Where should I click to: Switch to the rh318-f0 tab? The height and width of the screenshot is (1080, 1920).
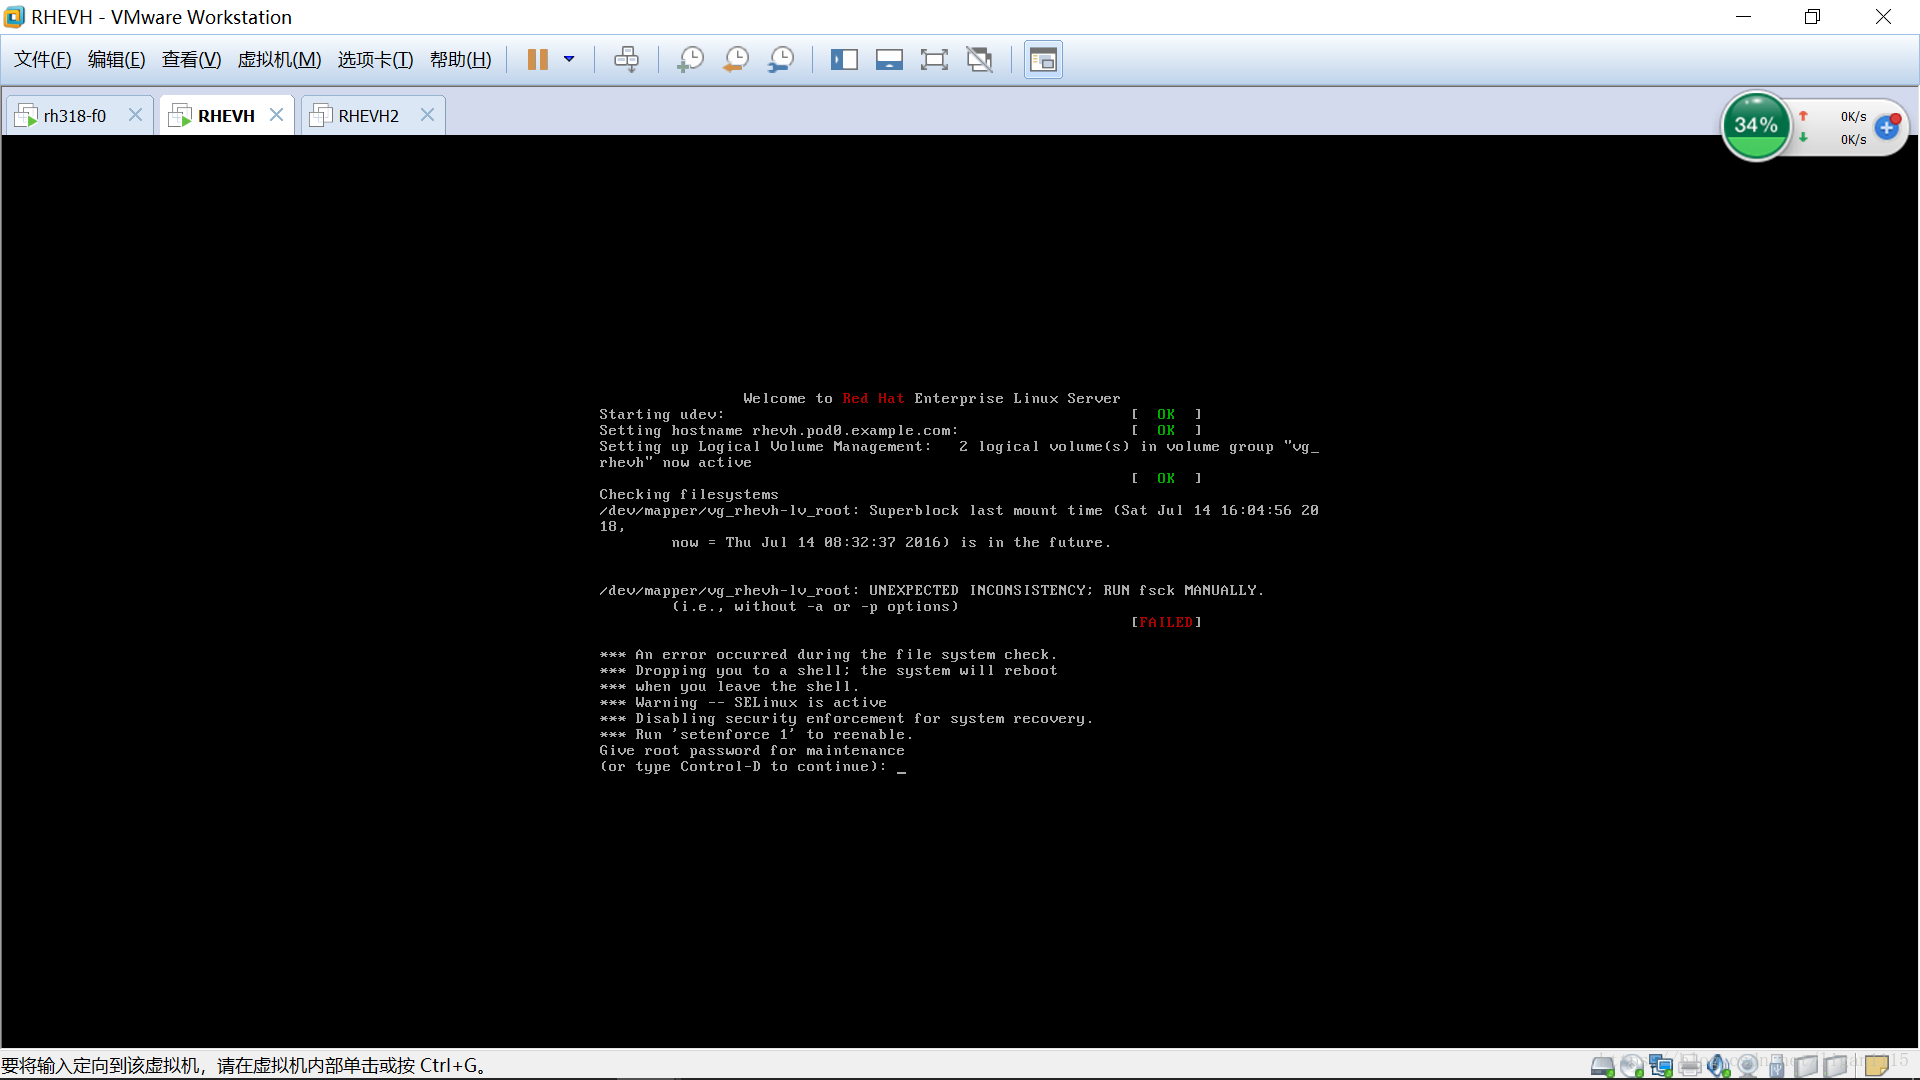[x=75, y=116]
